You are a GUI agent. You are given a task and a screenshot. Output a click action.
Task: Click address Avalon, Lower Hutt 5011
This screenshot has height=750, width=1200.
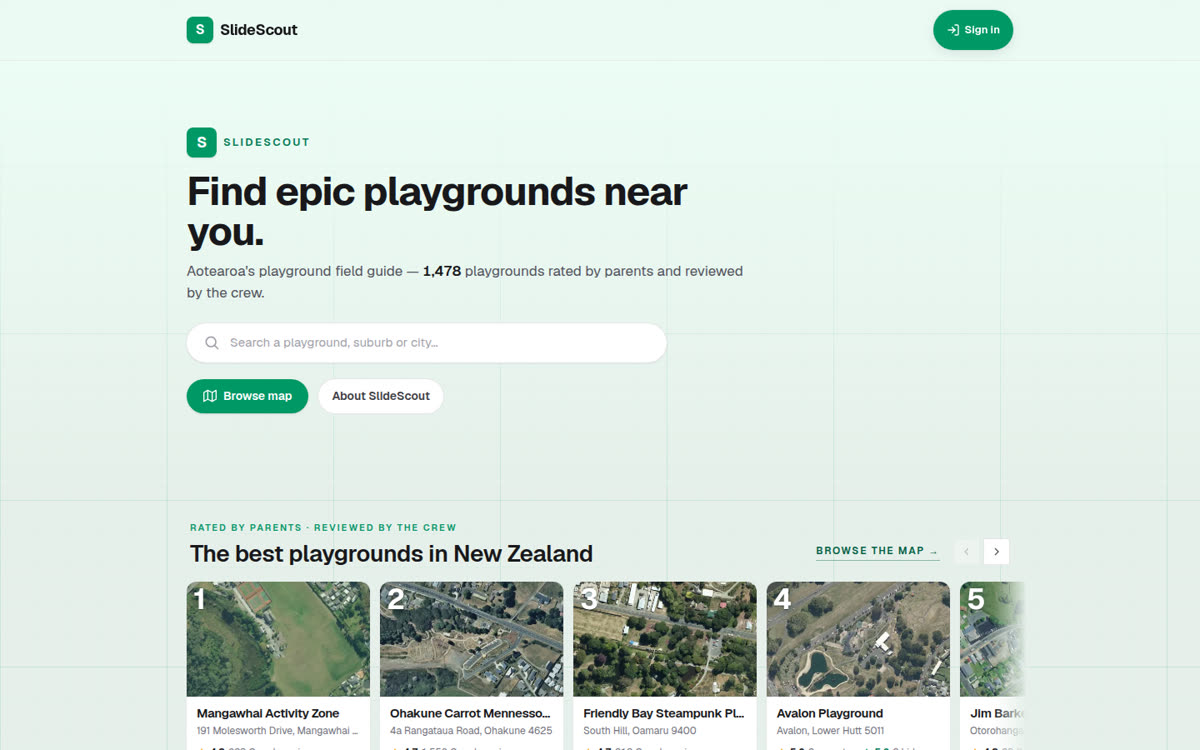click(x=830, y=731)
